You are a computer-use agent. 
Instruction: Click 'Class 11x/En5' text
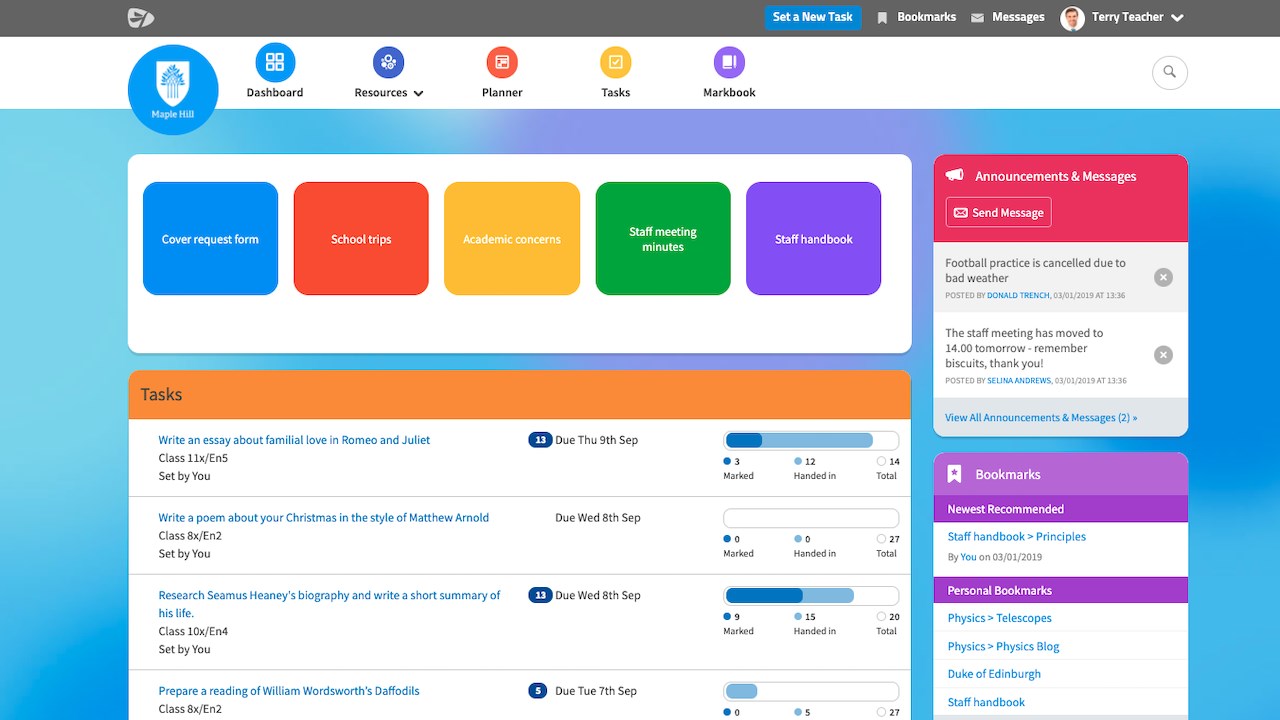tap(193, 458)
